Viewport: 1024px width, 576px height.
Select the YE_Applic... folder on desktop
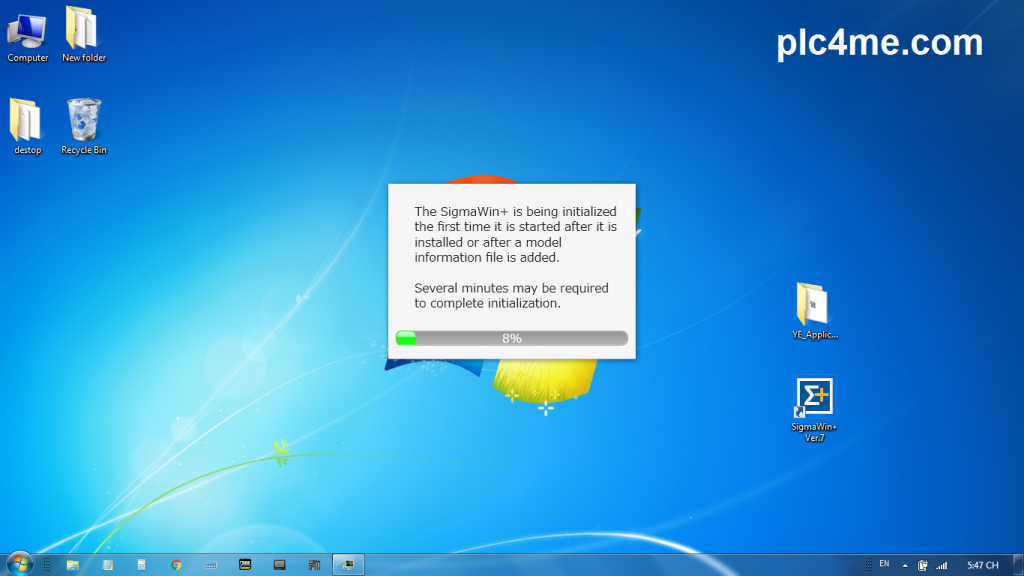pos(815,304)
